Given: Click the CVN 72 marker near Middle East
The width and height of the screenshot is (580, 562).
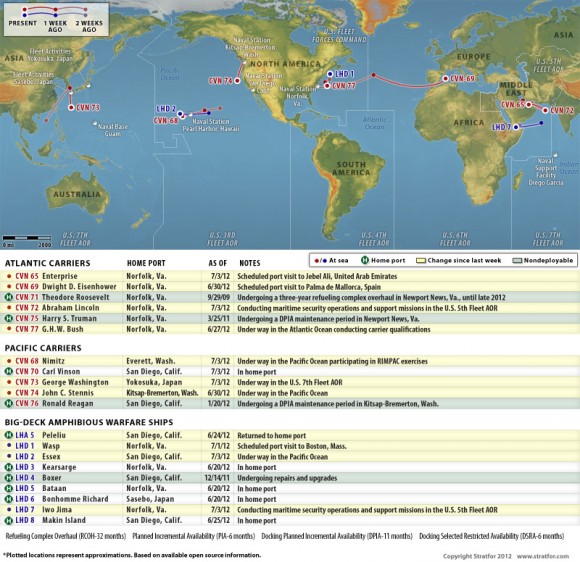Looking at the screenshot, I should click(x=545, y=110).
